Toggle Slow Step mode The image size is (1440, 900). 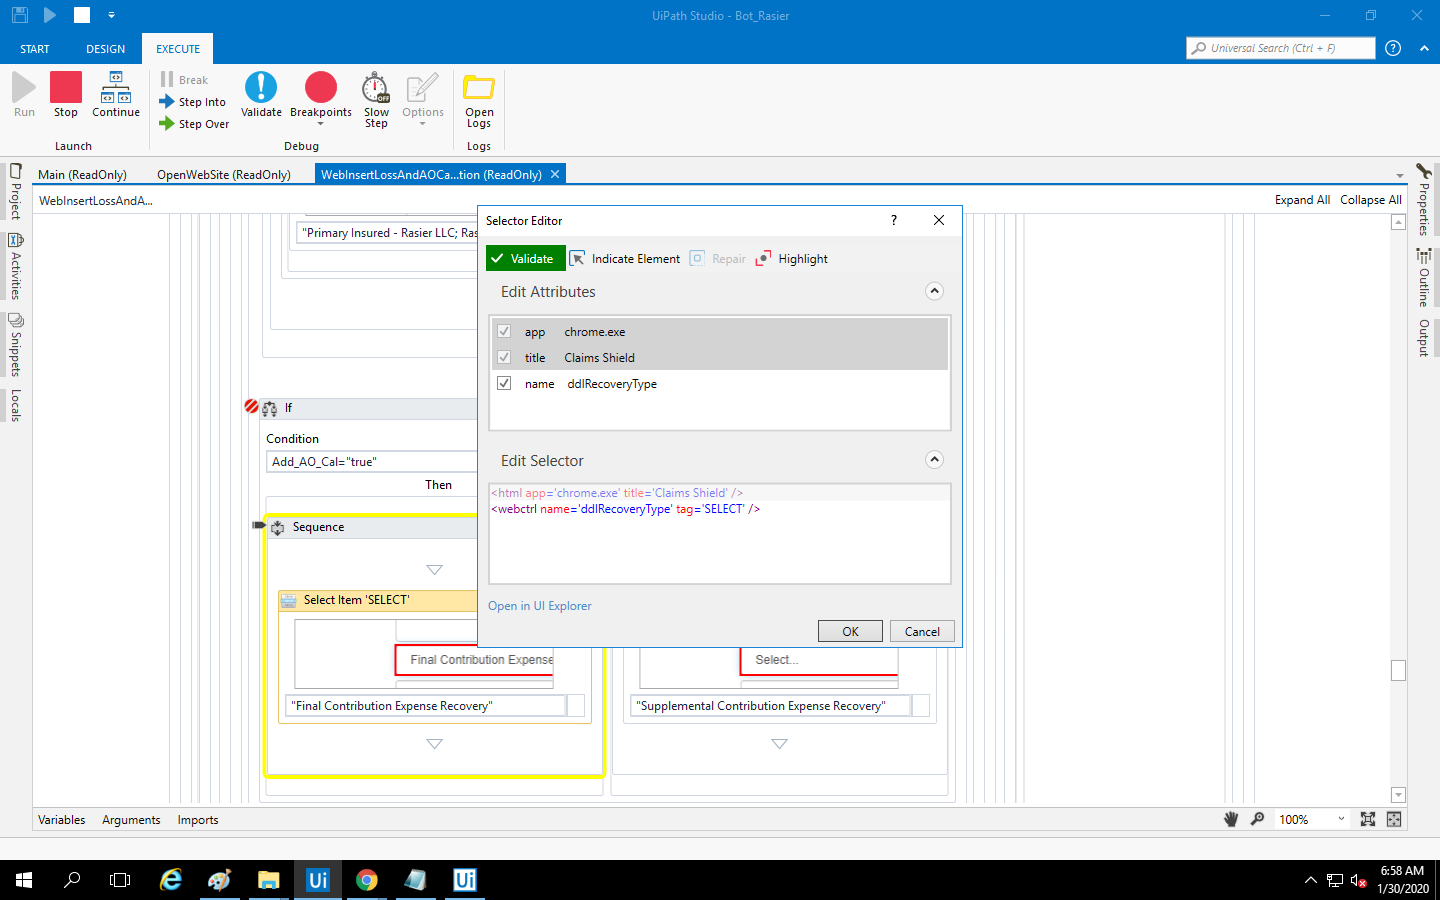[x=376, y=100]
